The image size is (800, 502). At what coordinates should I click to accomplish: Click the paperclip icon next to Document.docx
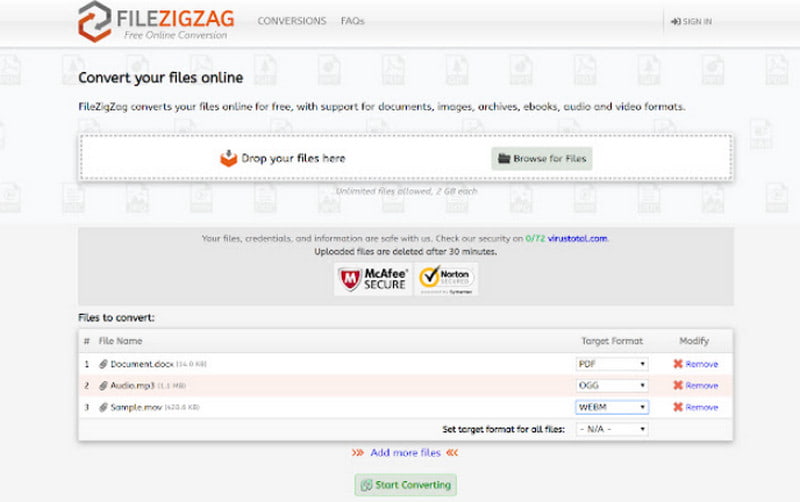point(103,364)
